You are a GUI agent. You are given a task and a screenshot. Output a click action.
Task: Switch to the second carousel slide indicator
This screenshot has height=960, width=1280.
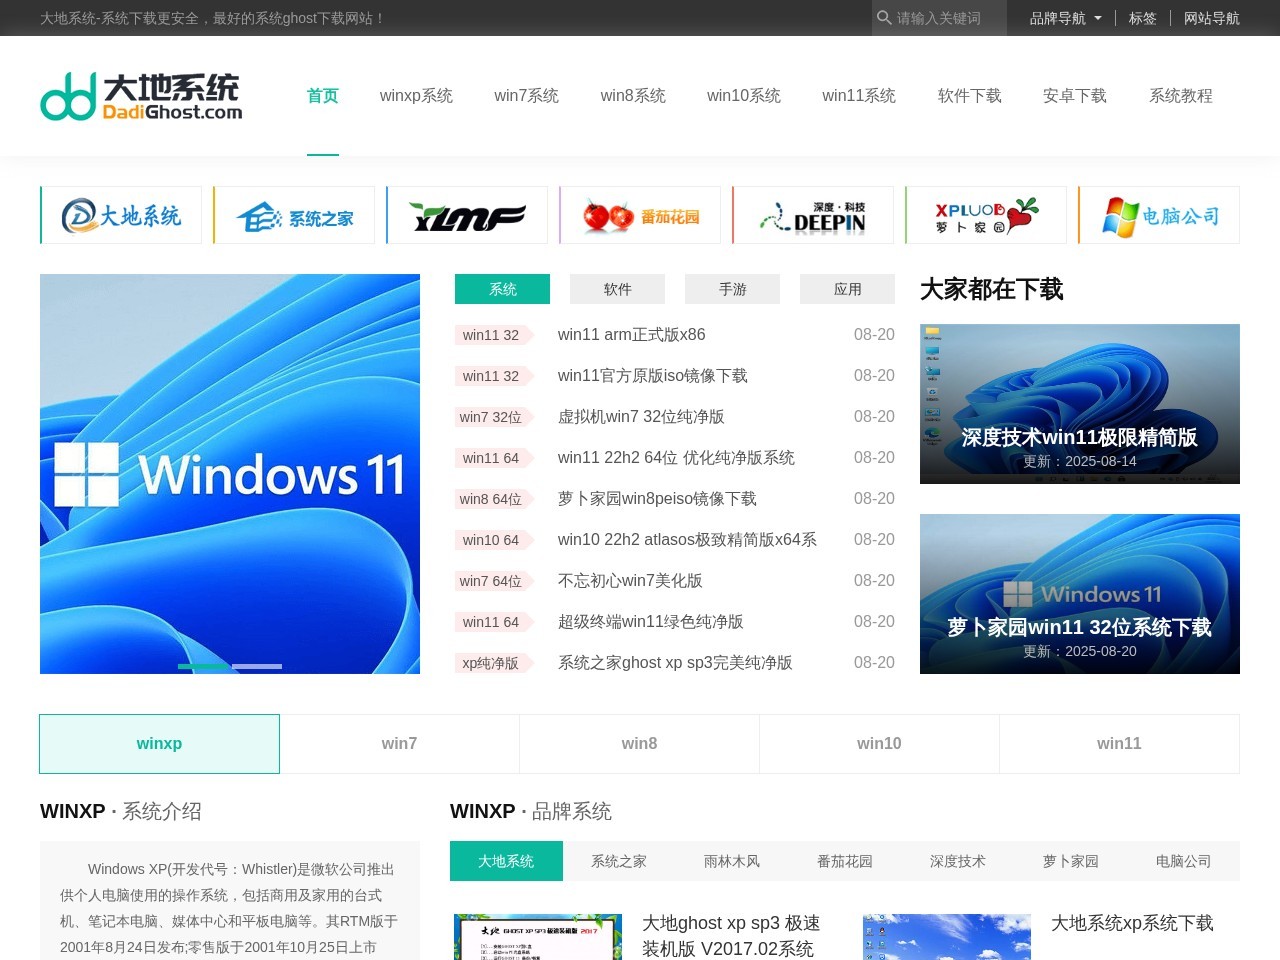(x=257, y=666)
